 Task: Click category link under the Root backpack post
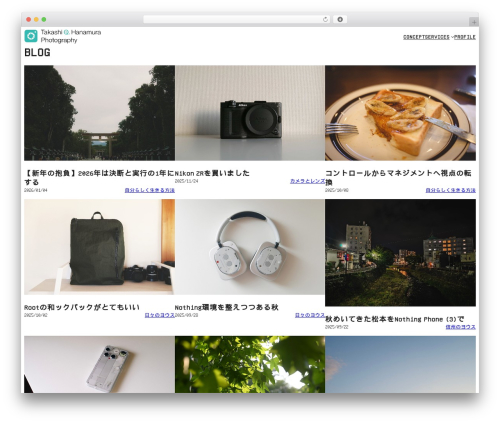click(160, 315)
